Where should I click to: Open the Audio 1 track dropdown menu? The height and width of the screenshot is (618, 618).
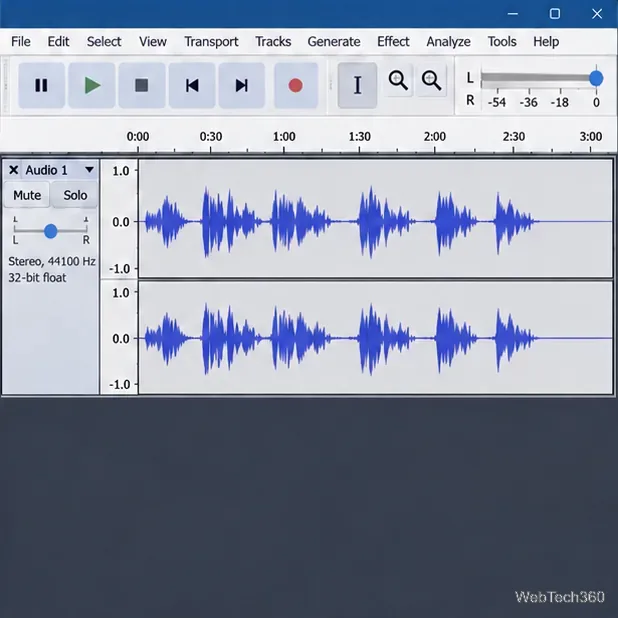coord(89,170)
